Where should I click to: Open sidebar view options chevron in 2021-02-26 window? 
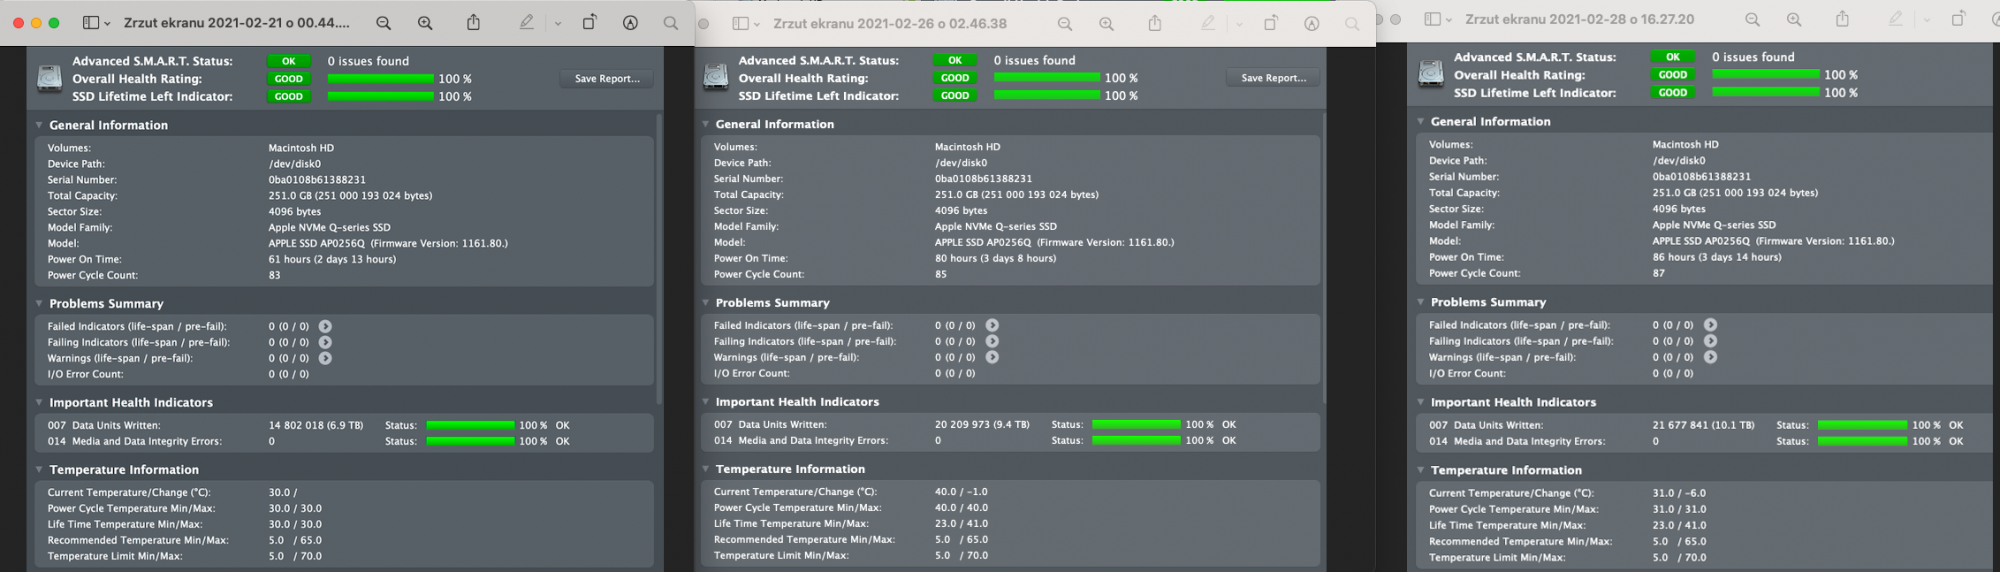pyautogui.click(x=757, y=24)
